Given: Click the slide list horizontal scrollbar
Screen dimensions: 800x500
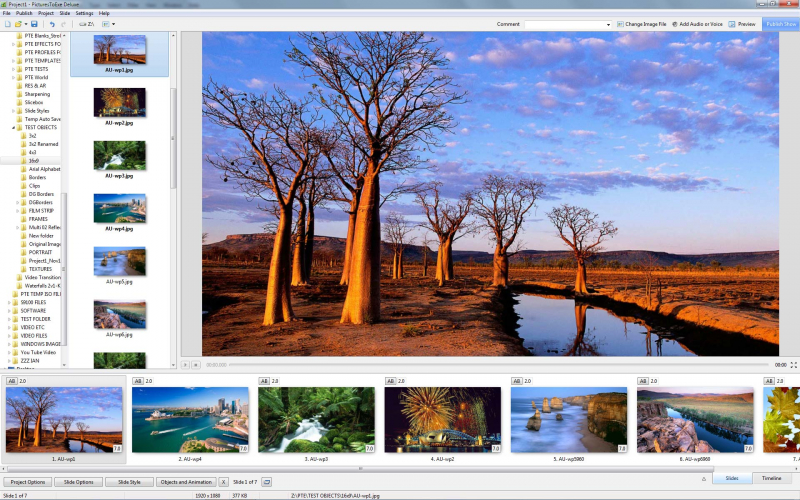Looking at the screenshot, I should pos(361,468).
